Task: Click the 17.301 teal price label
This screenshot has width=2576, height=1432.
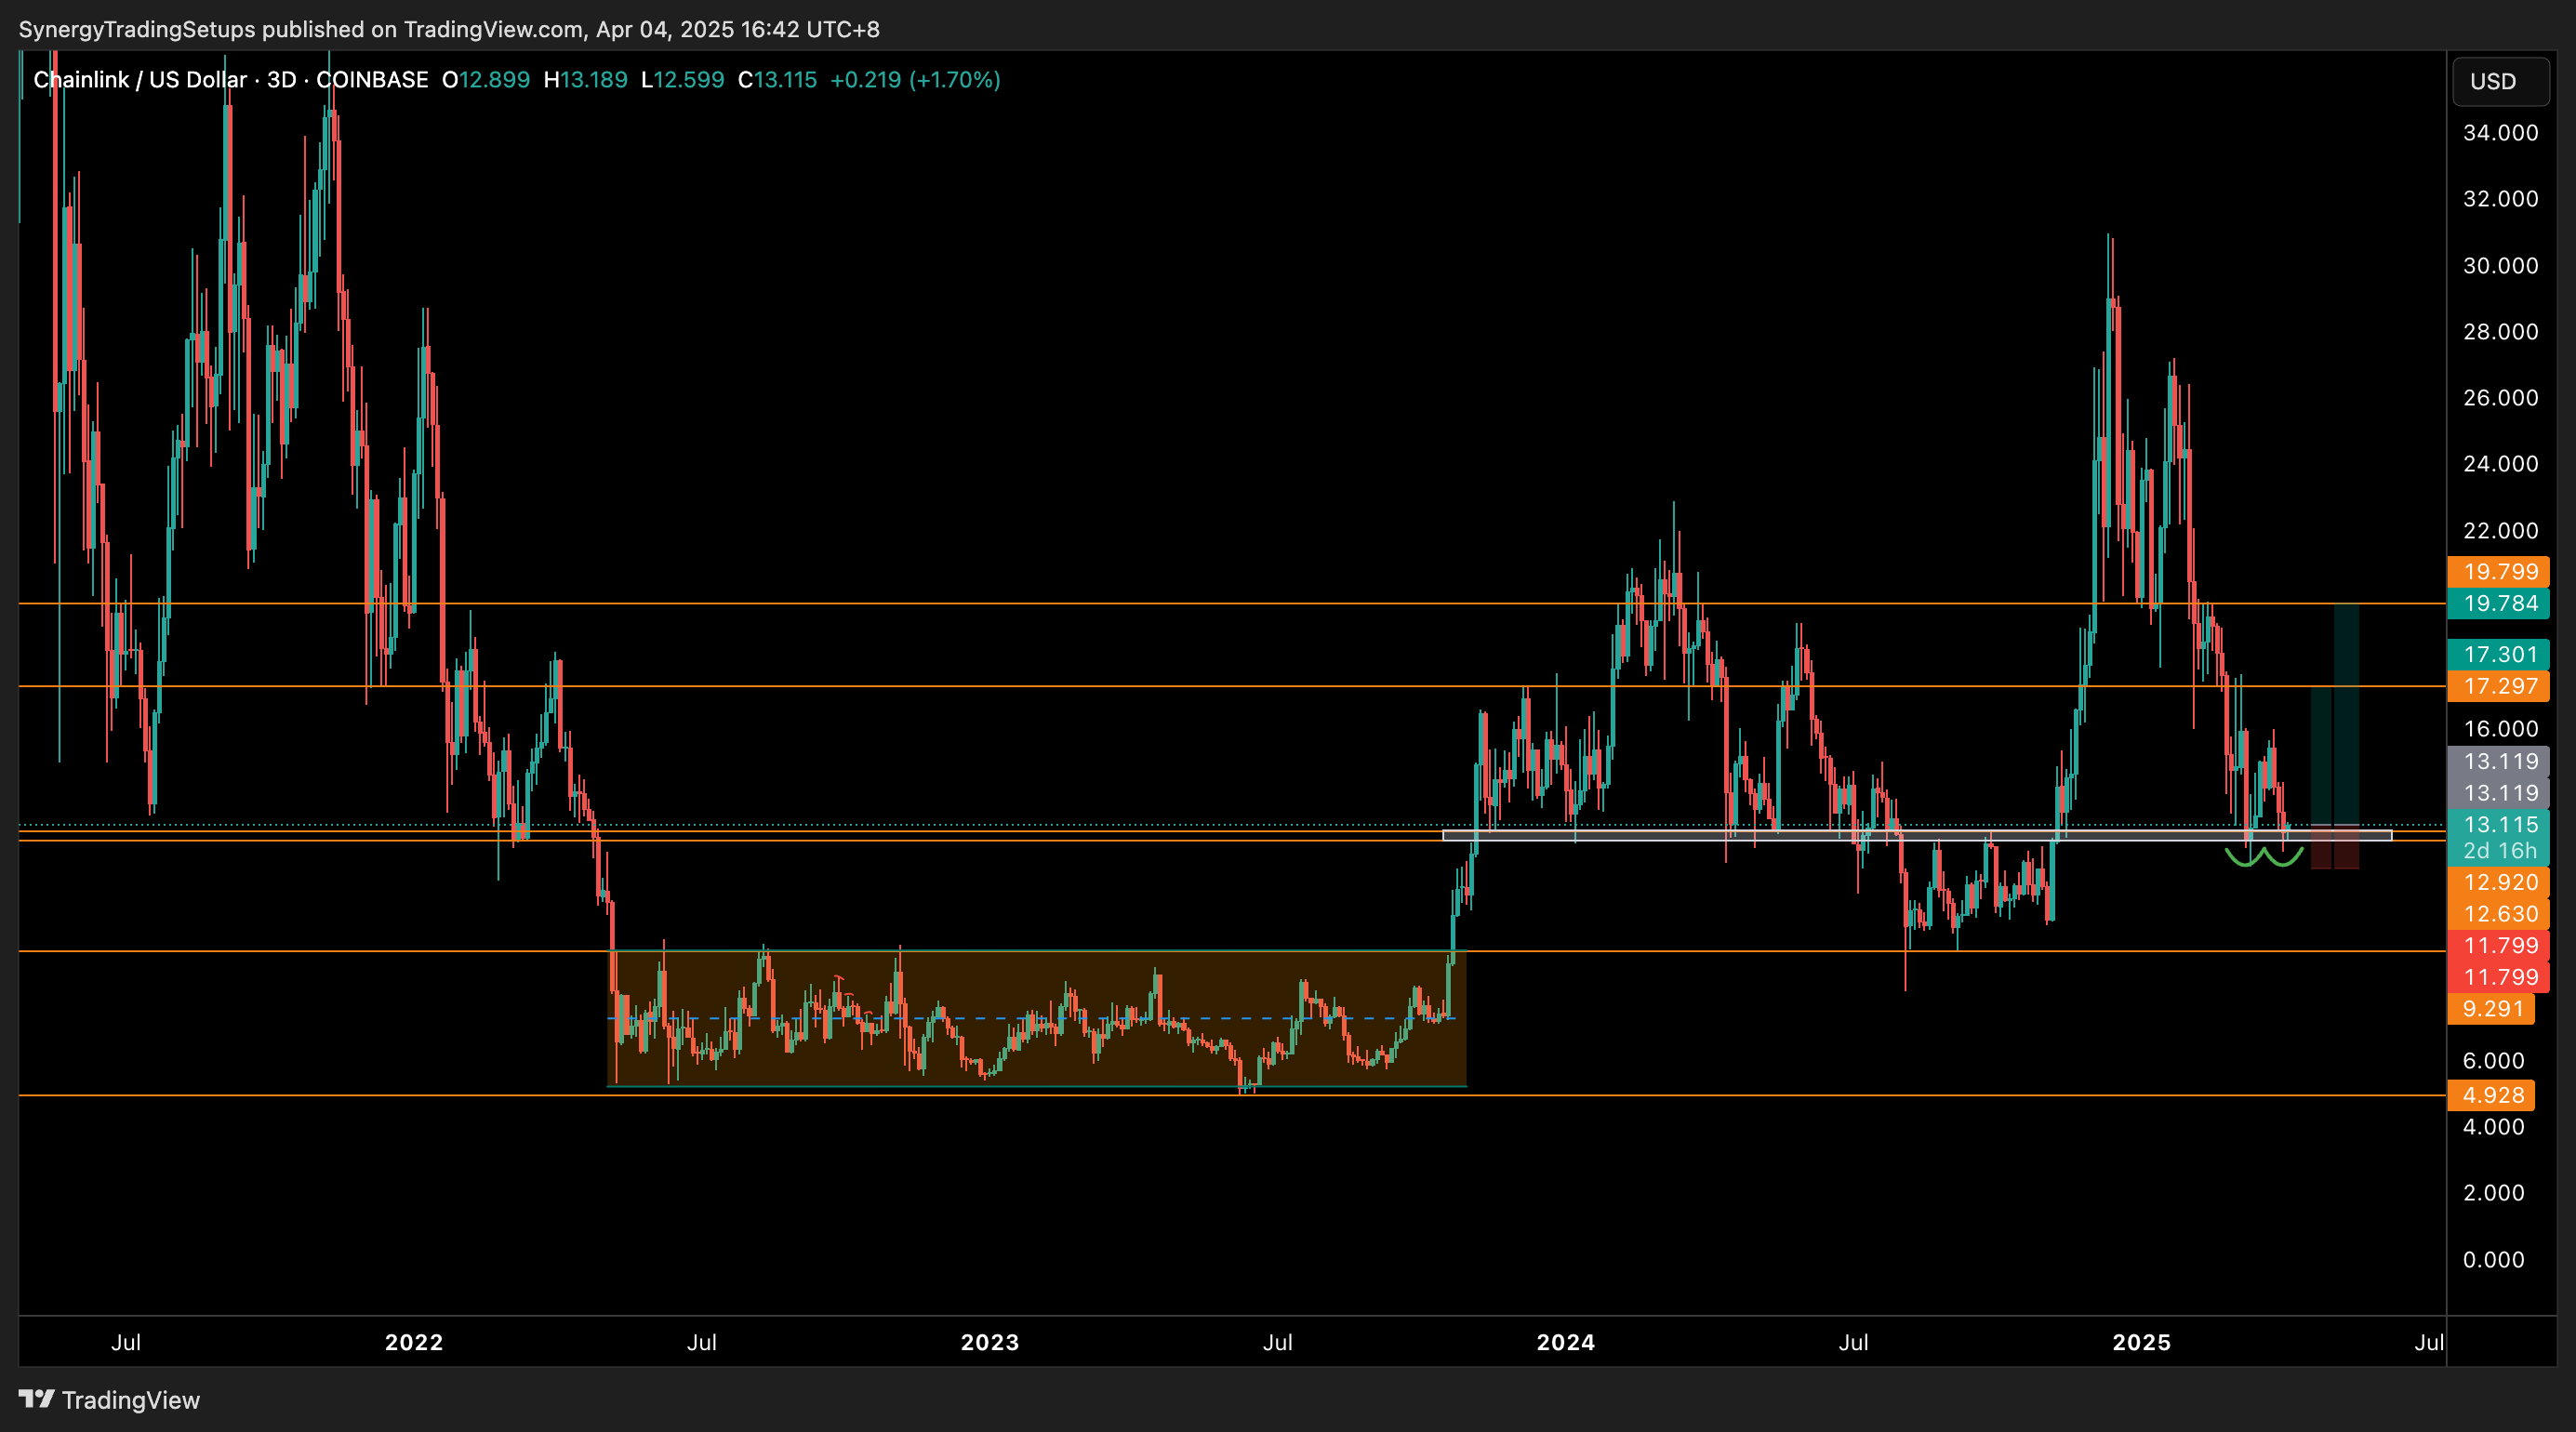Action: point(2497,655)
